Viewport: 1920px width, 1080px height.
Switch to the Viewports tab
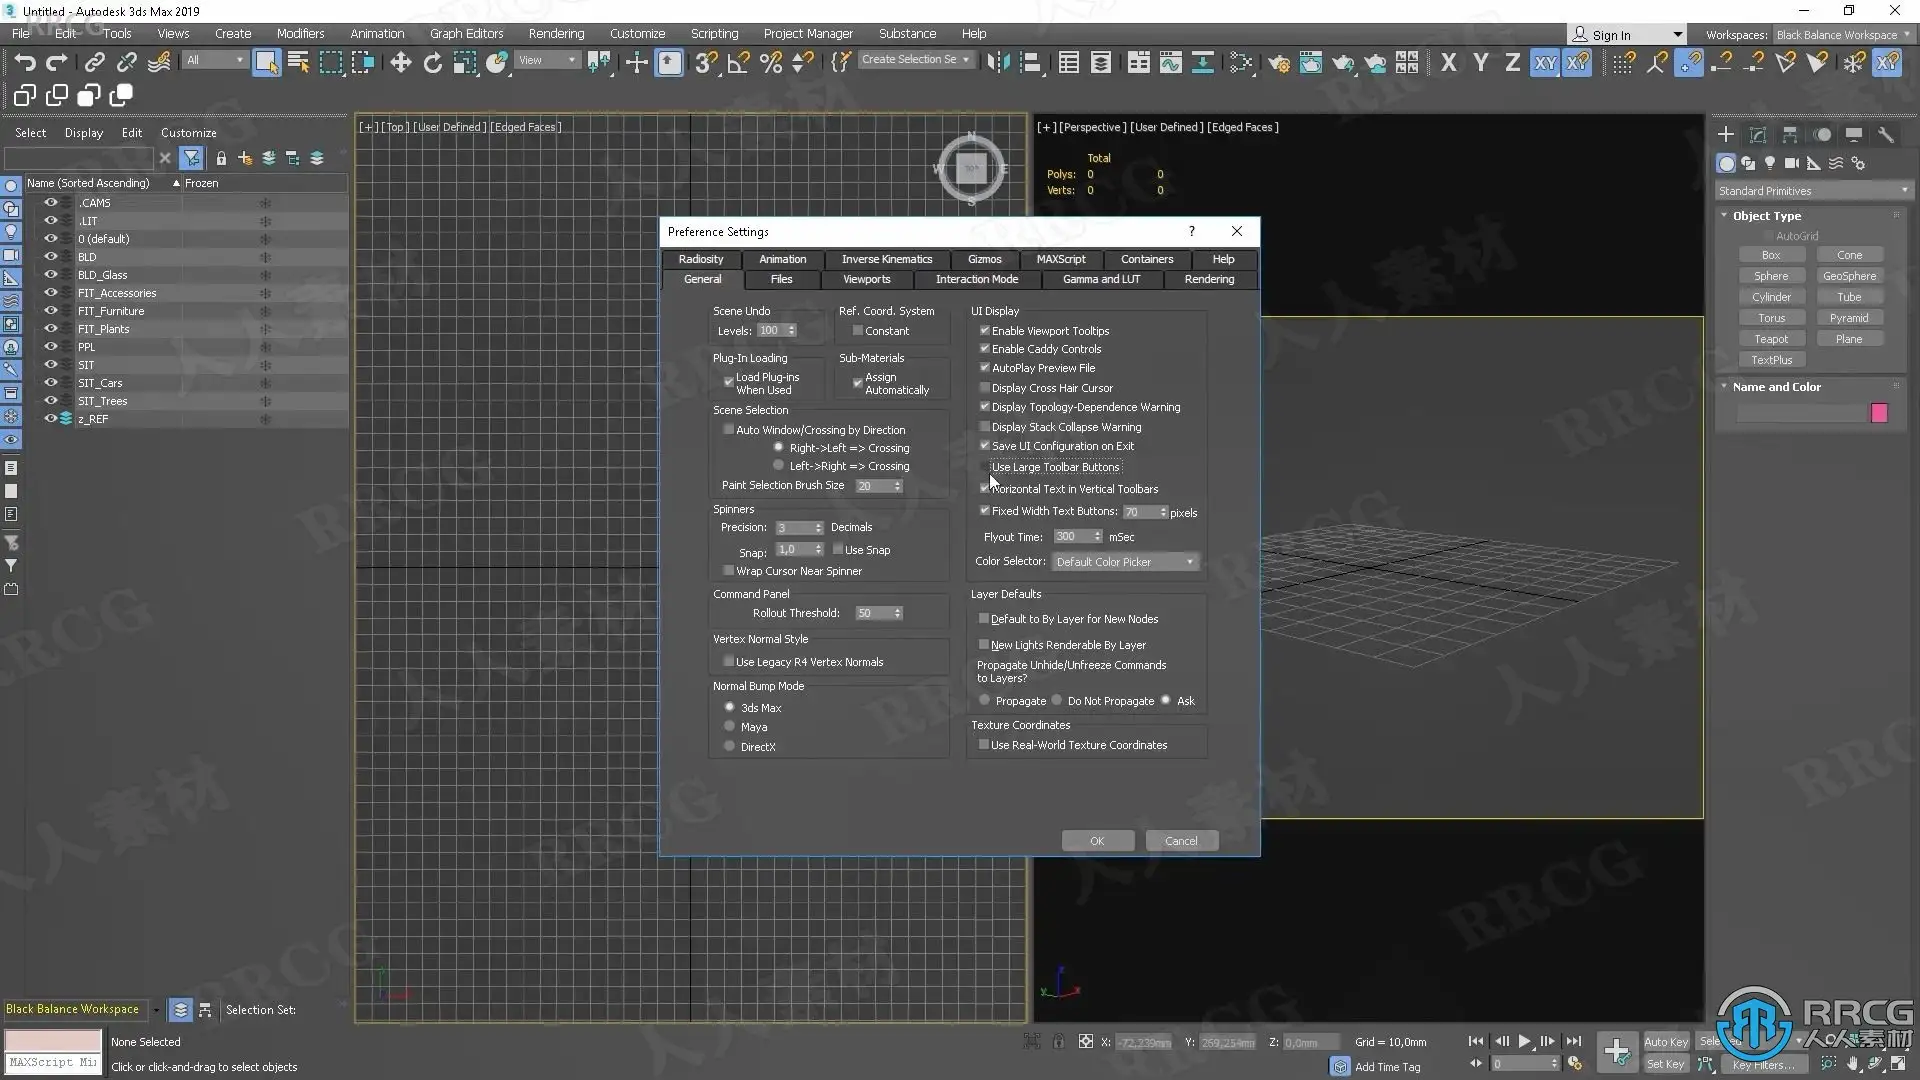pos(866,280)
